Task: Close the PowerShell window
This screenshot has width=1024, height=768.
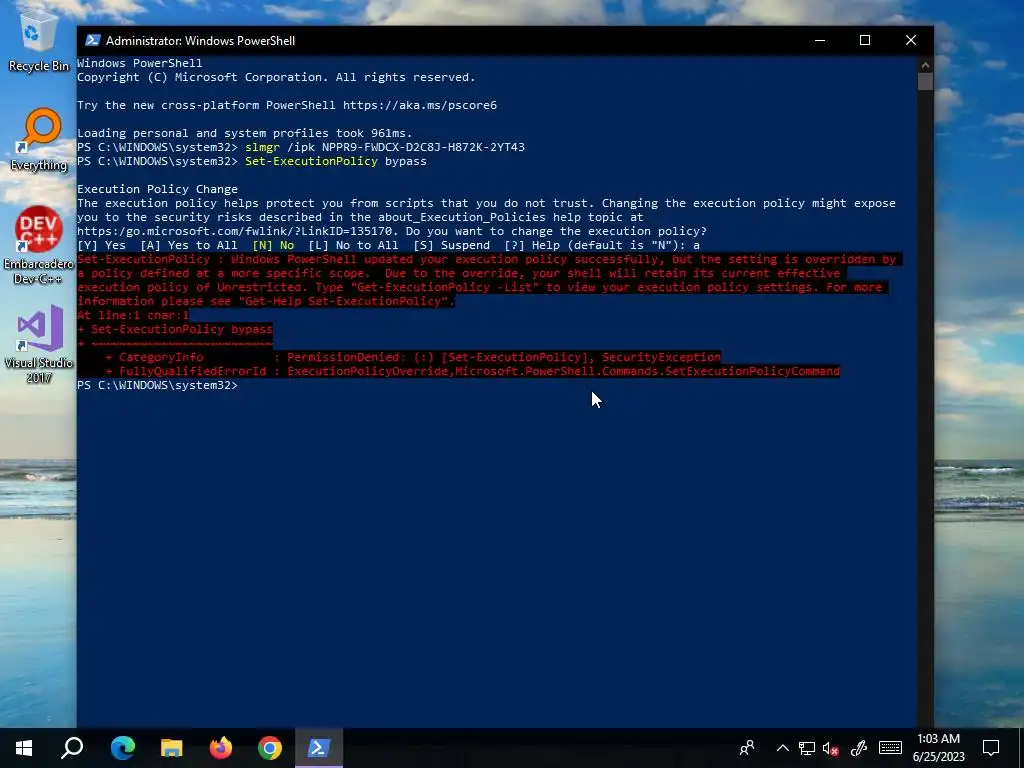Action: pyautogui.click(x=911, y=40)
